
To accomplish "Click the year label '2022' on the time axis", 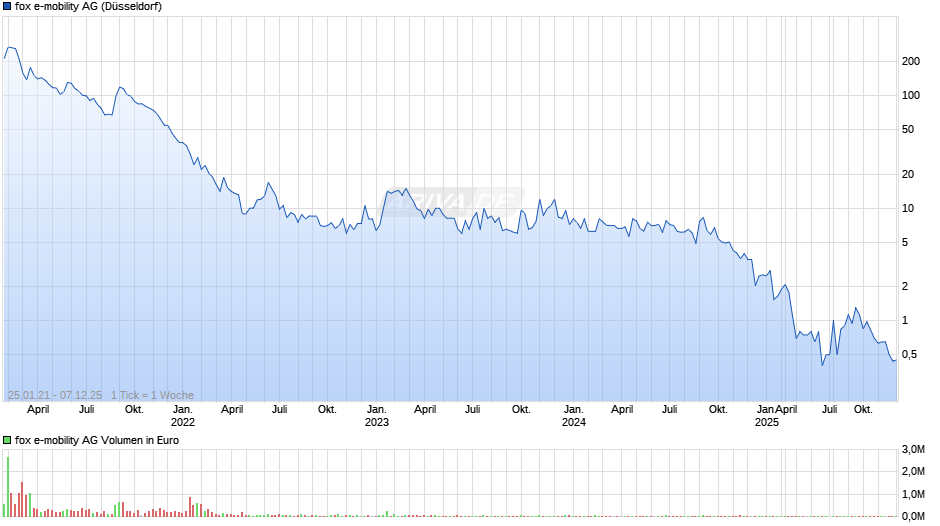I will point(183,422).
